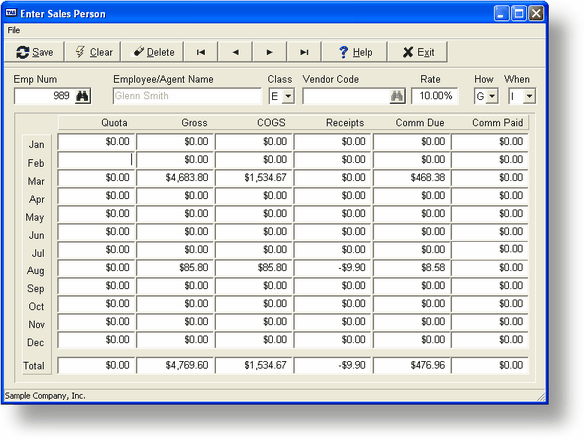
Task: Advance to the next record
Action: pyautogui.click(x=270, y=52)
